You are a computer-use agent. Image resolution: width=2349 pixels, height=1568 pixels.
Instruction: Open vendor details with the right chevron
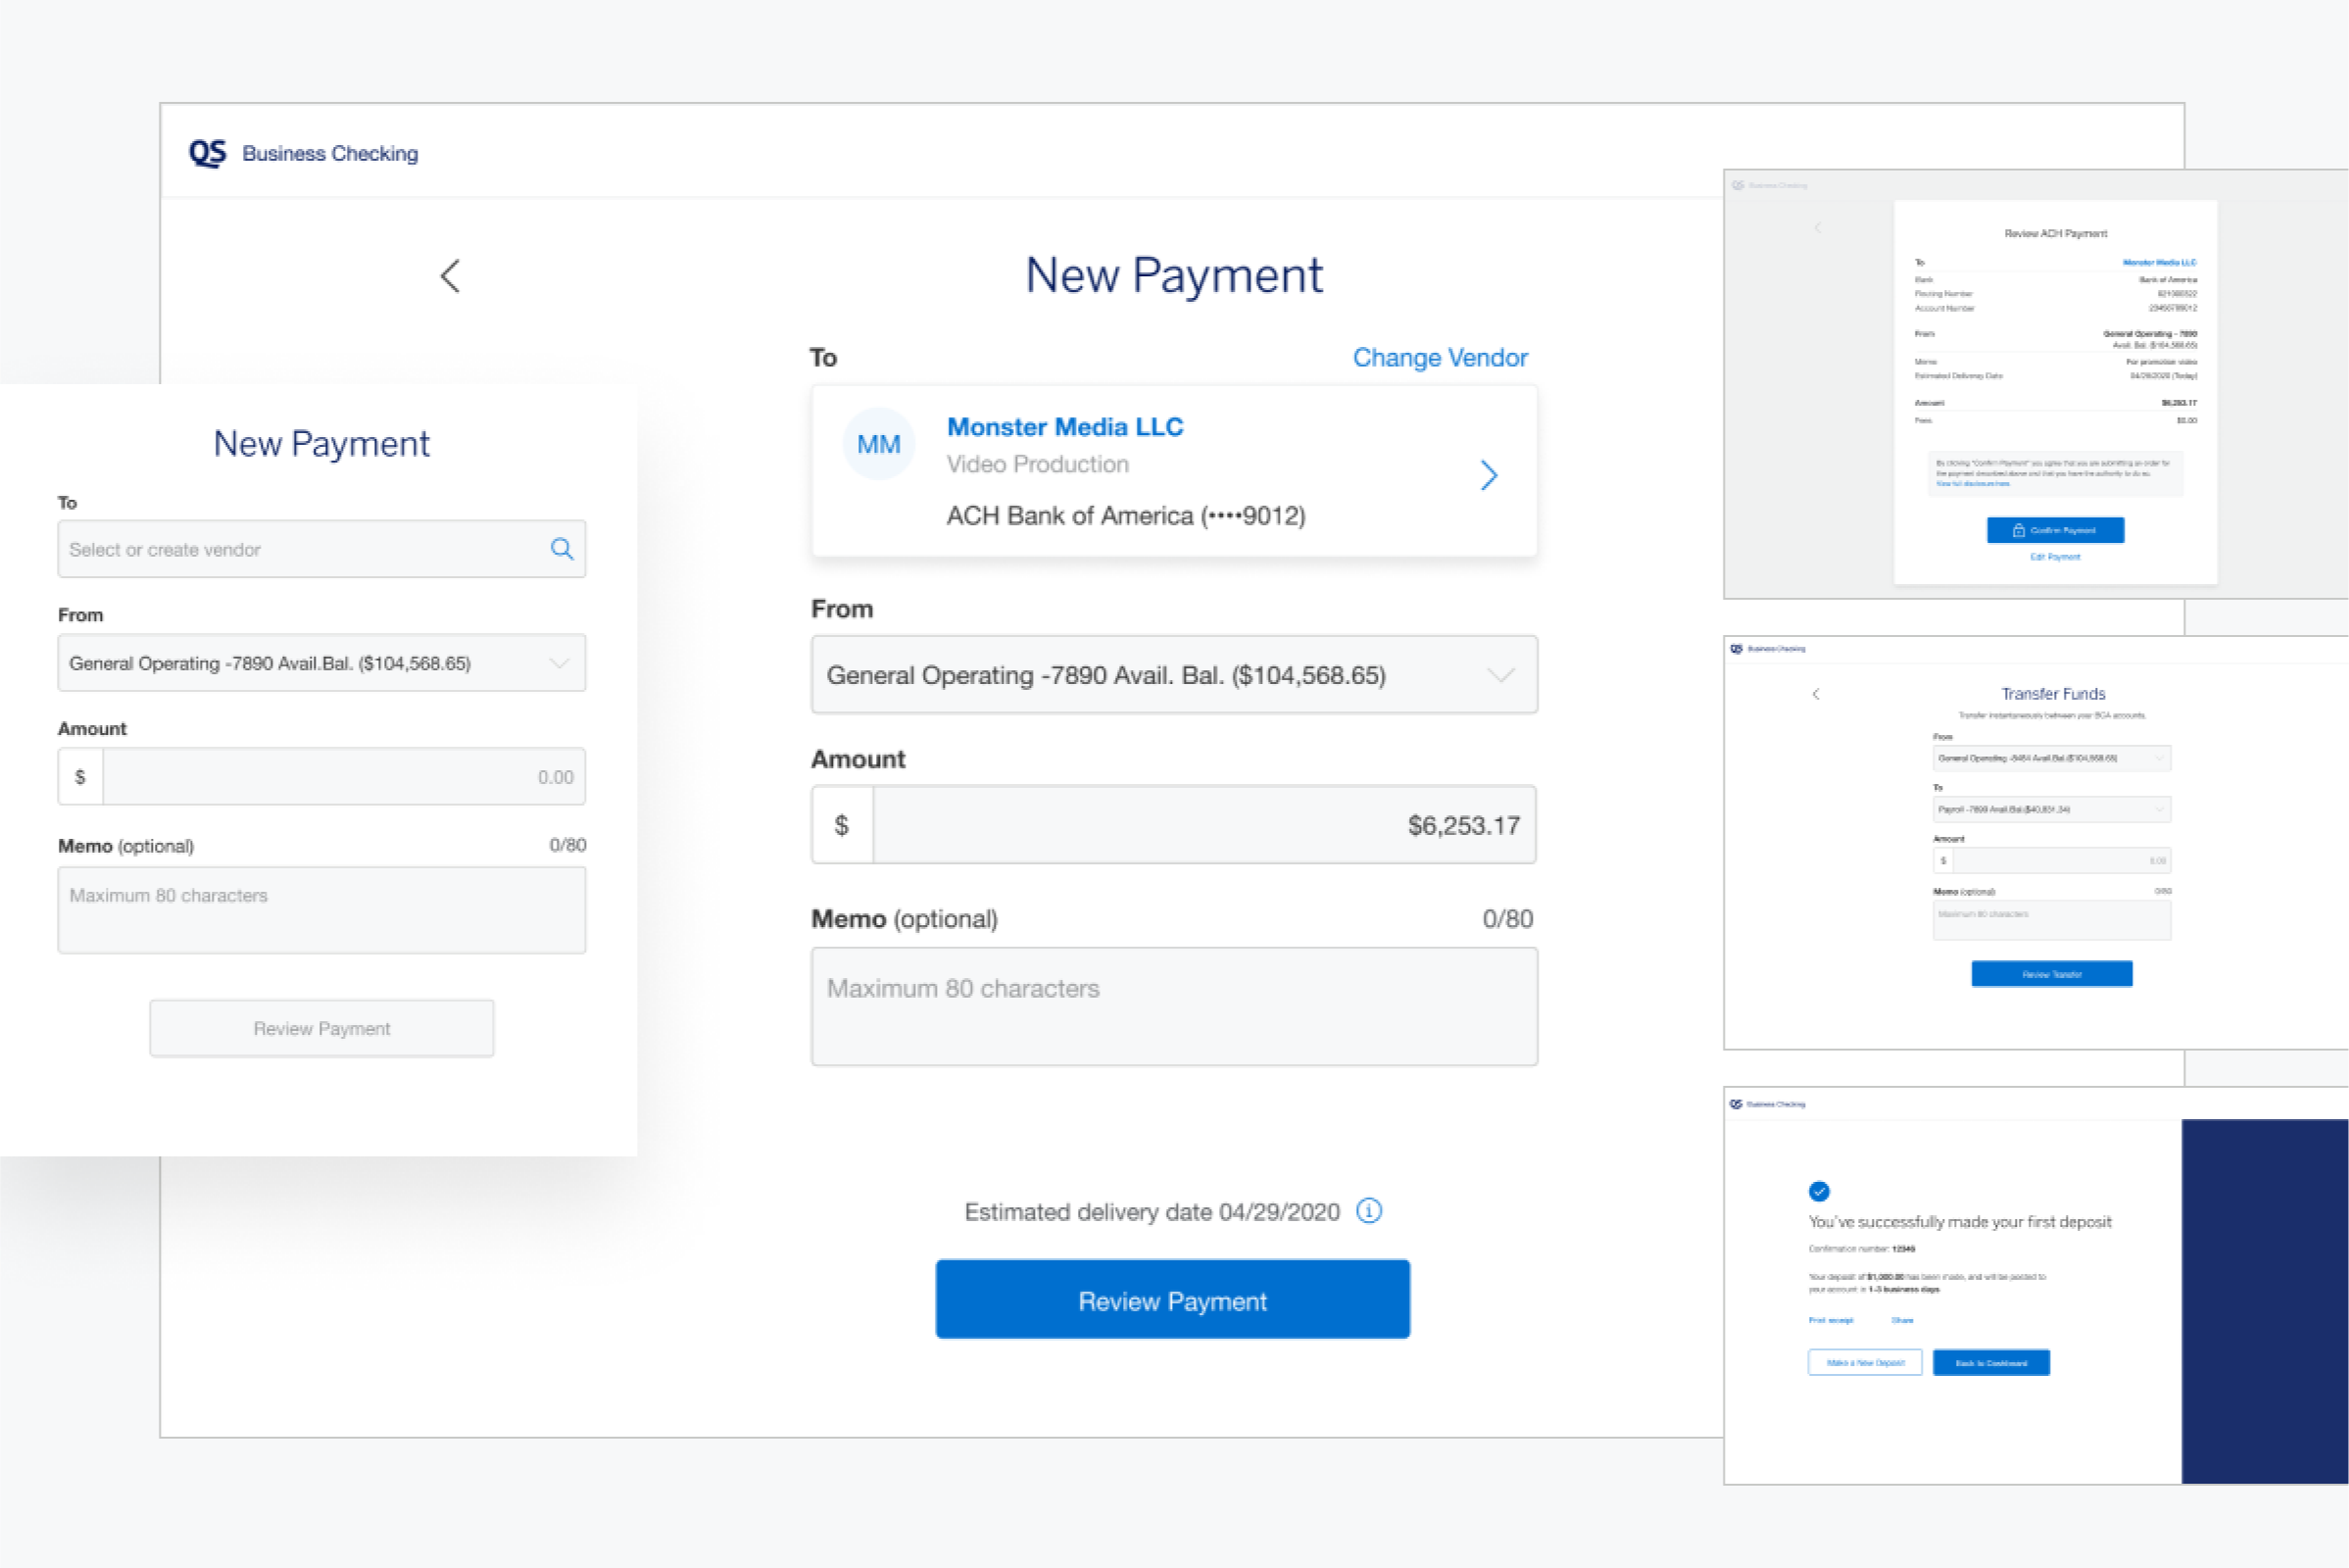pyautogui.click(x=1488, y=475)
